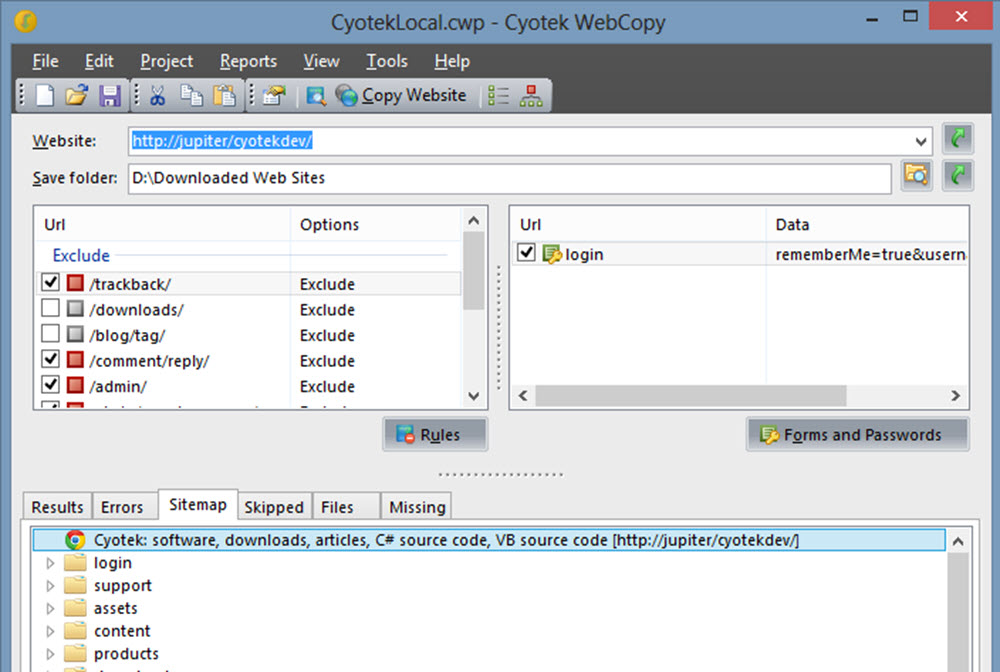Screen dimensions: 1000x672
Task: Click the Forms and Passwords button
Action: (x=857, y=435)
